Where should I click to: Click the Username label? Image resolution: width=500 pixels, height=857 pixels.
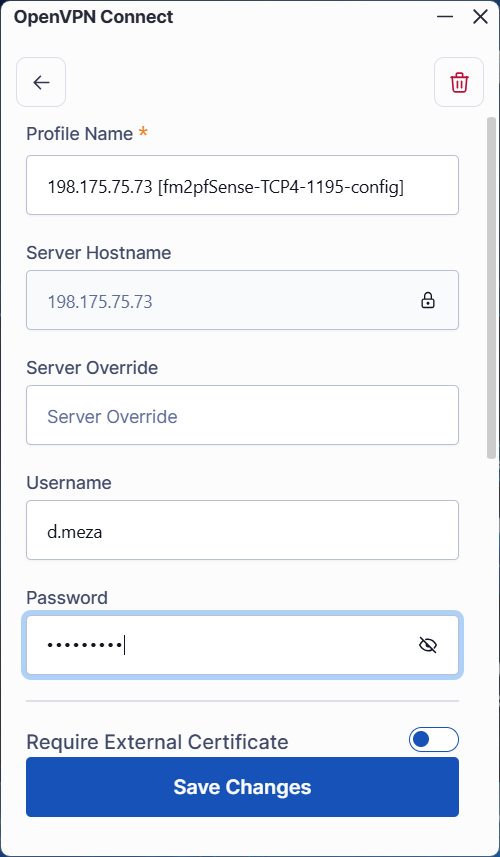click(69, 483)
